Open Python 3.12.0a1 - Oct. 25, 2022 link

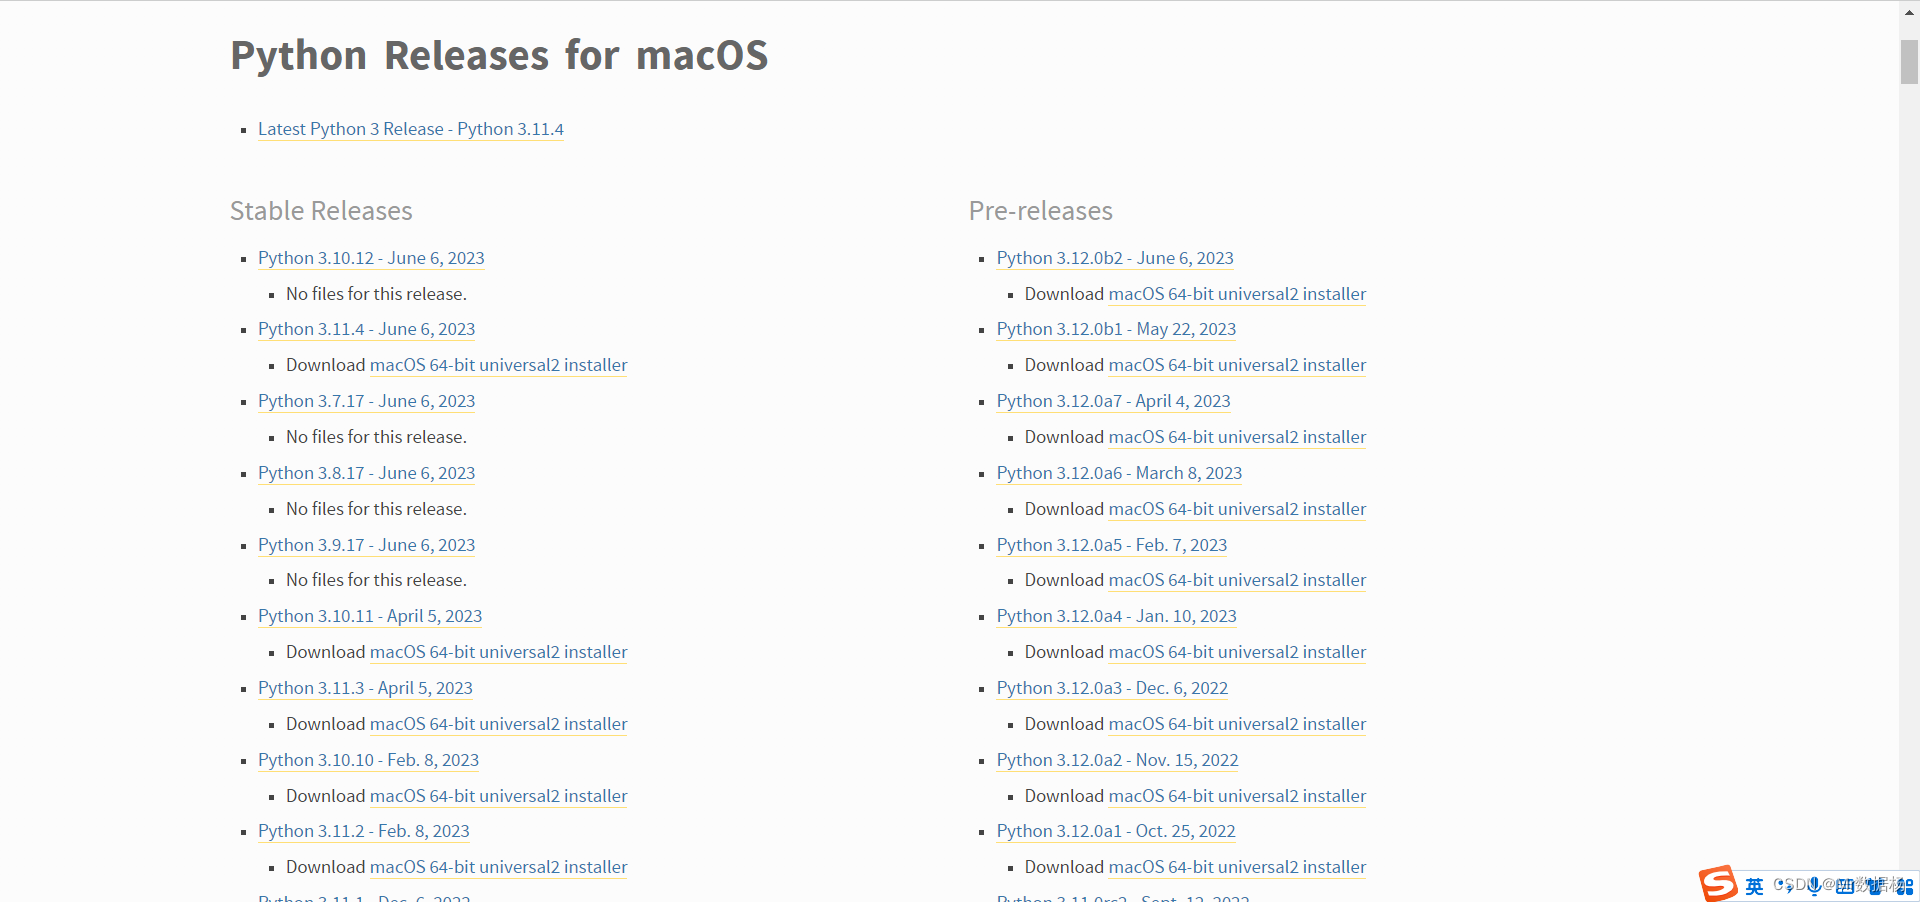pyautogui.click(x=1115, y=831)
